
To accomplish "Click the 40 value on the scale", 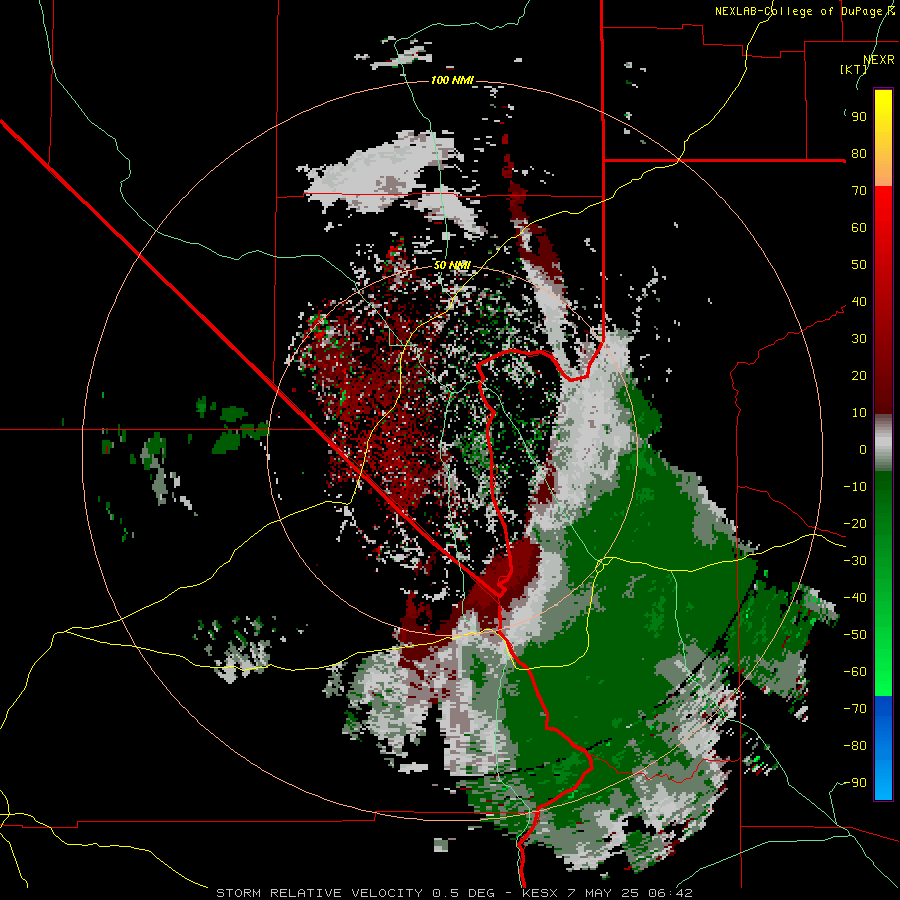I will tap(859, 302).
